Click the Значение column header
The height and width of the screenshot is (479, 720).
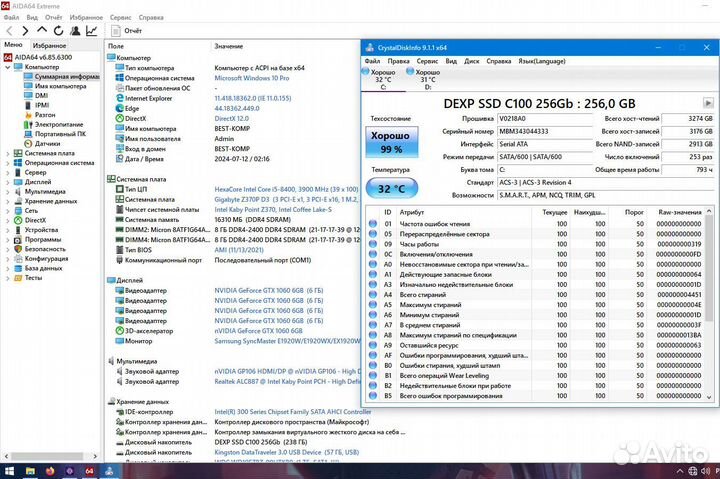pos(229,46)
